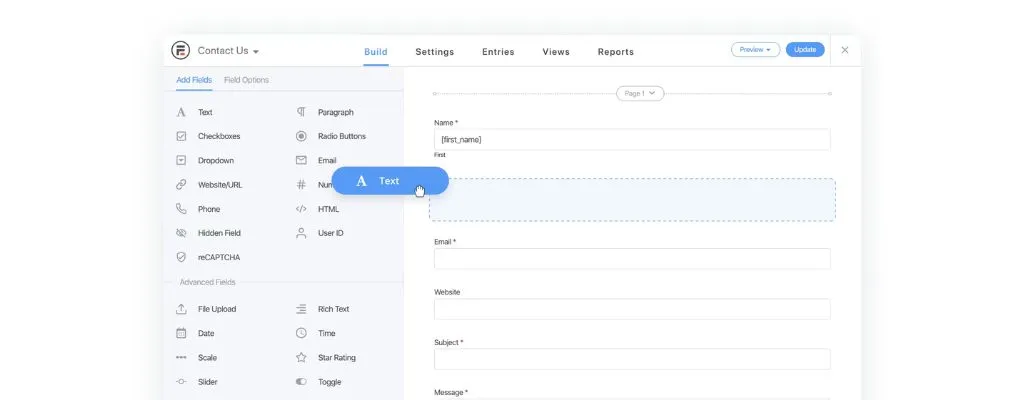
Task: Select the Star Rating field
Action: [325, 358]
